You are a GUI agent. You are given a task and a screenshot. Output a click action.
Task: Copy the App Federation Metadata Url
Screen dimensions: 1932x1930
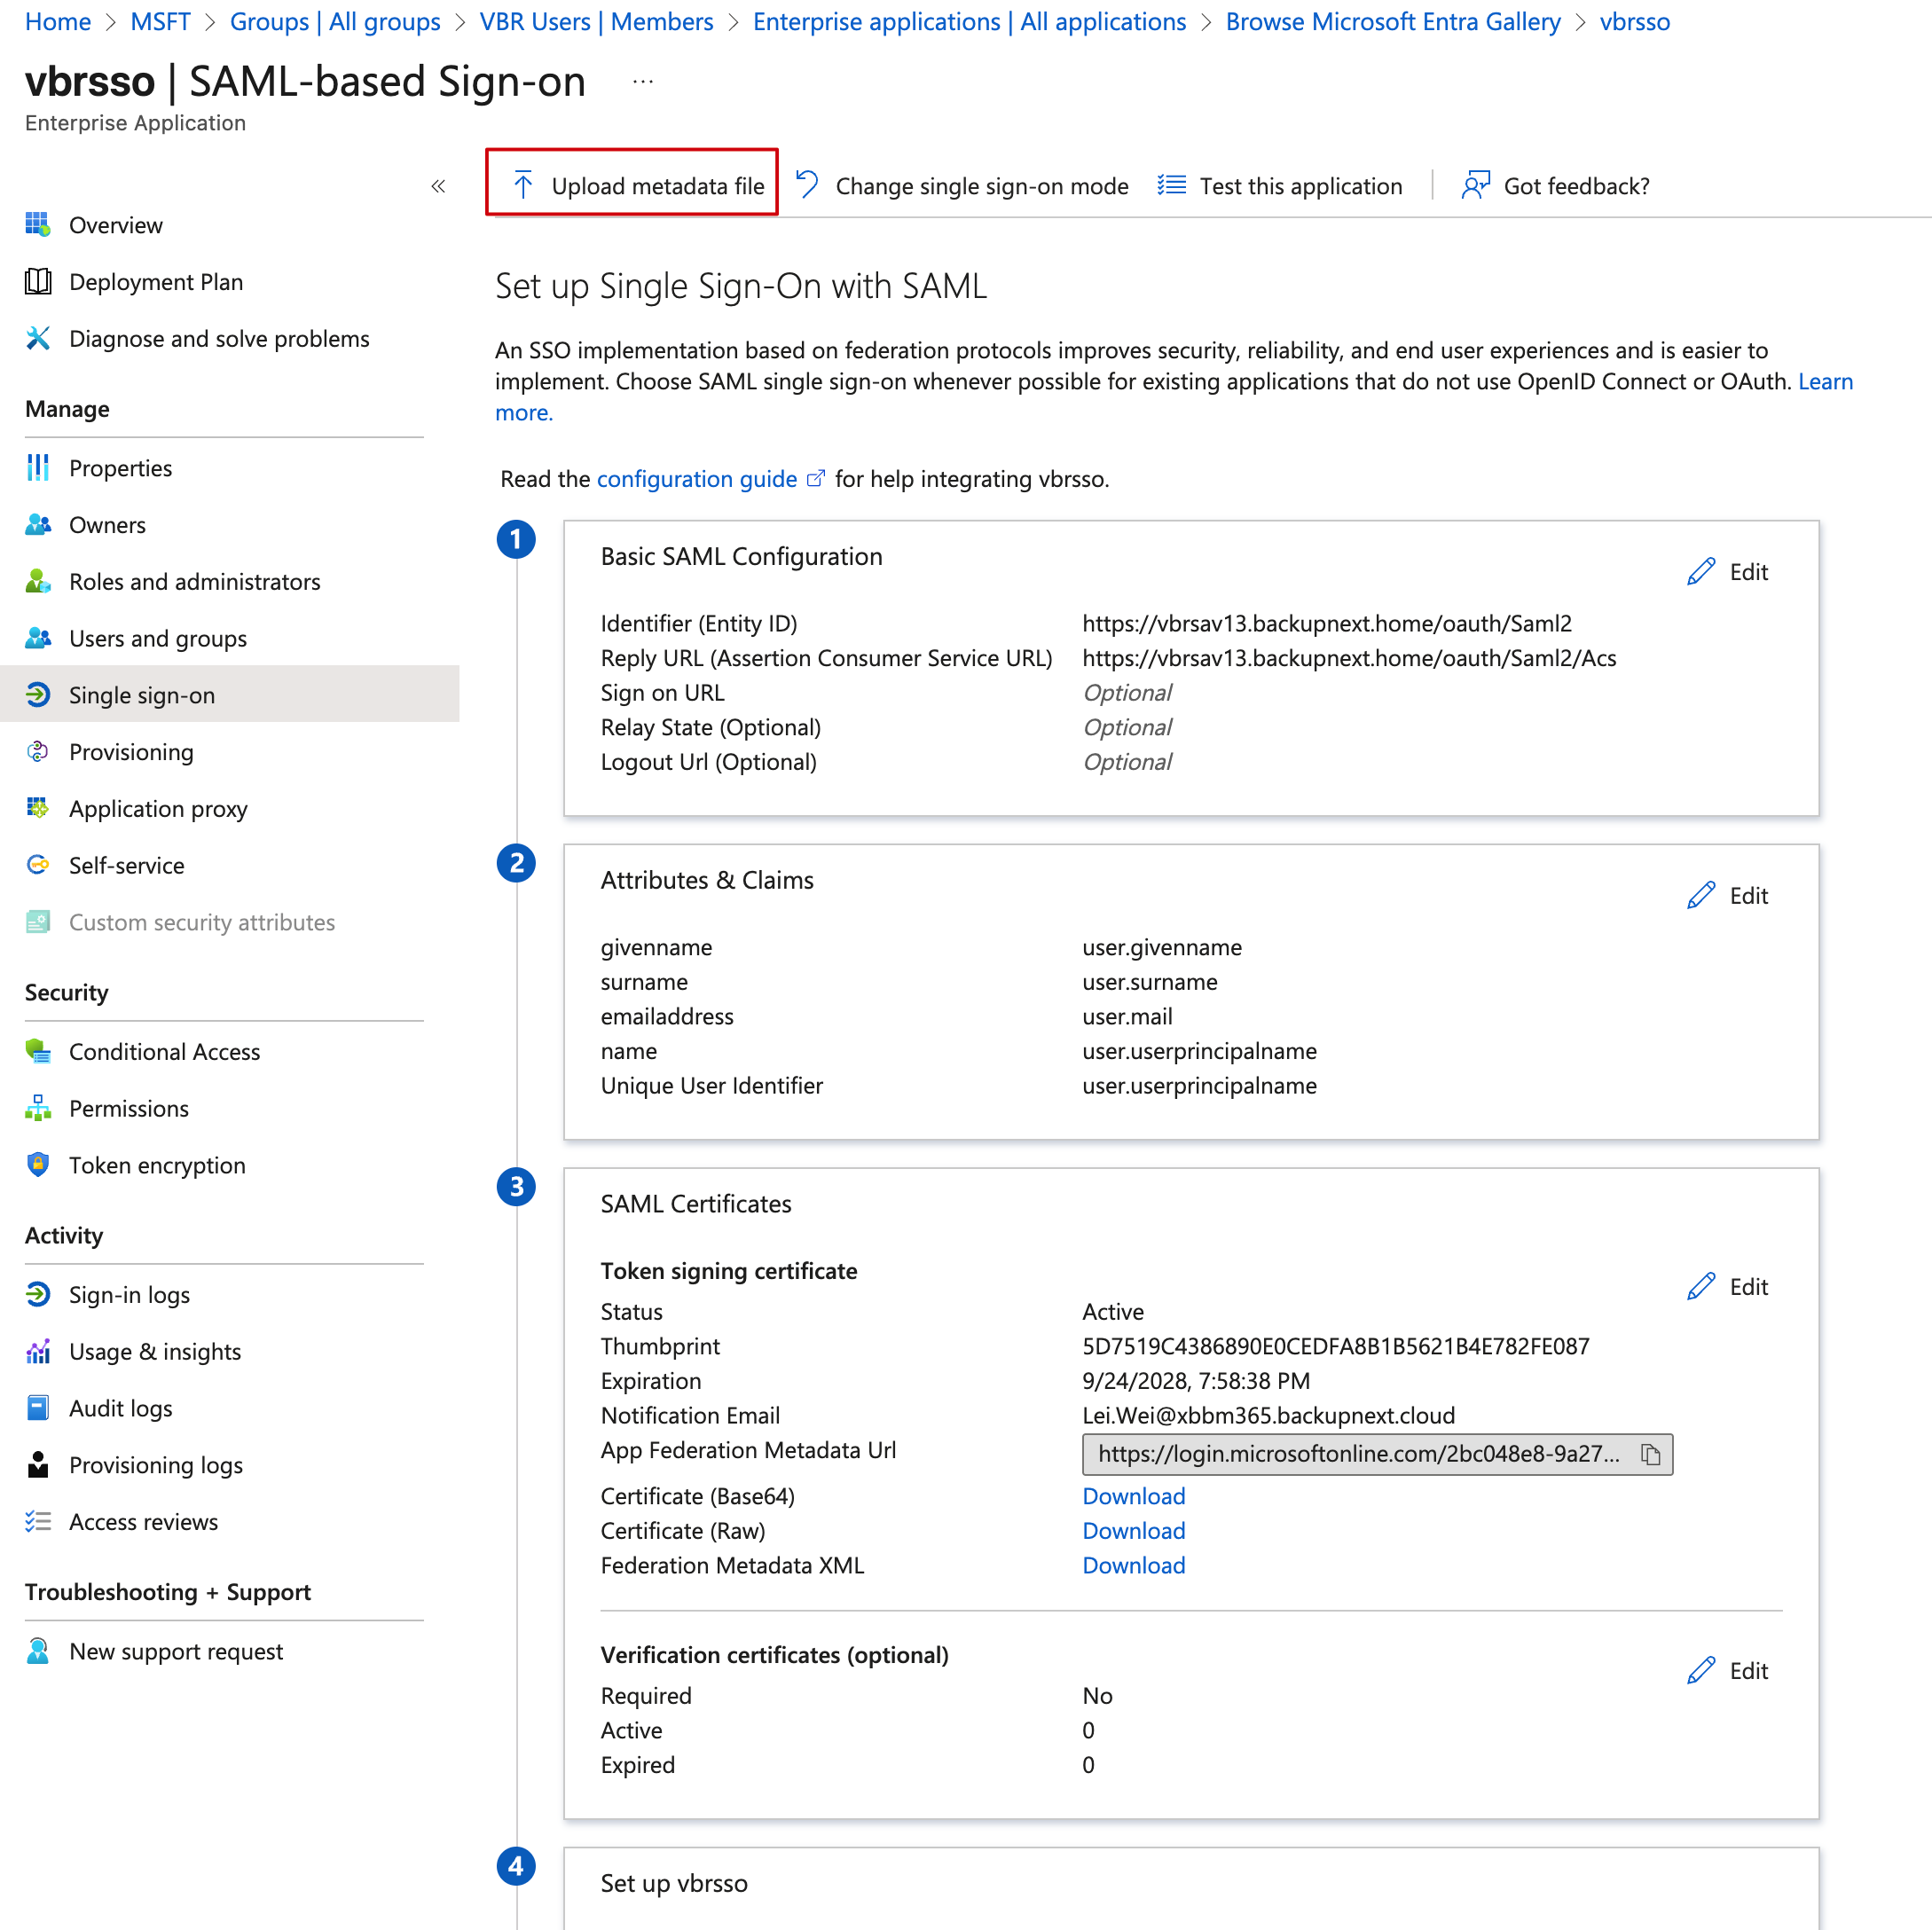[1650, 1454]
